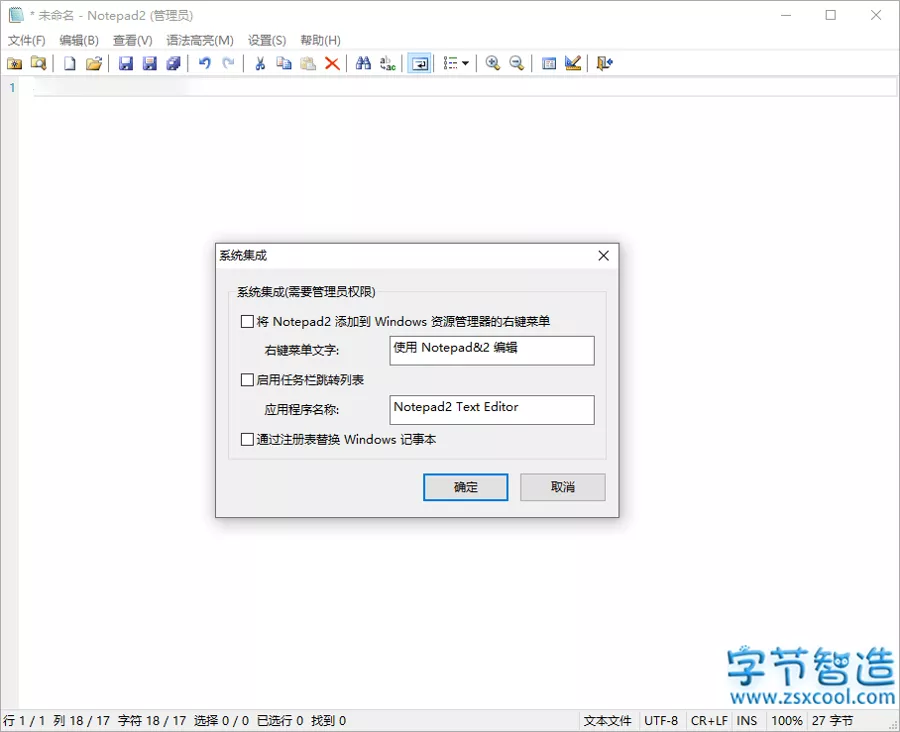Minimize the Notepad2 window
Screen dimensions: 900x732
click(786, 16)
